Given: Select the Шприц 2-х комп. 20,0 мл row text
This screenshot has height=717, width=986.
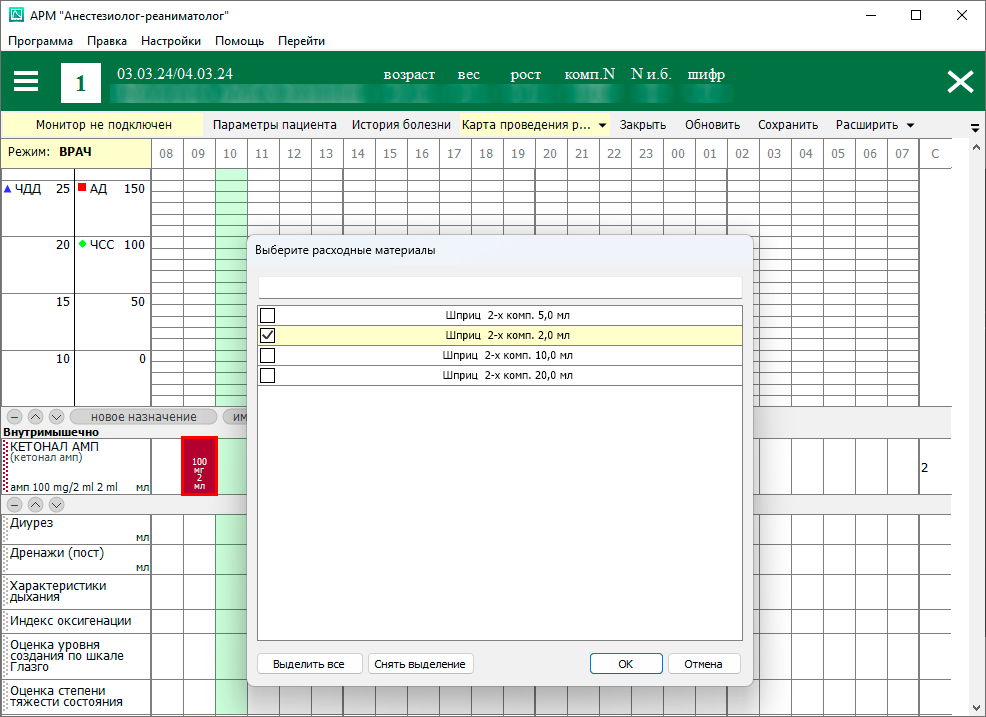Looking at the screenshot, I should 507,375.
